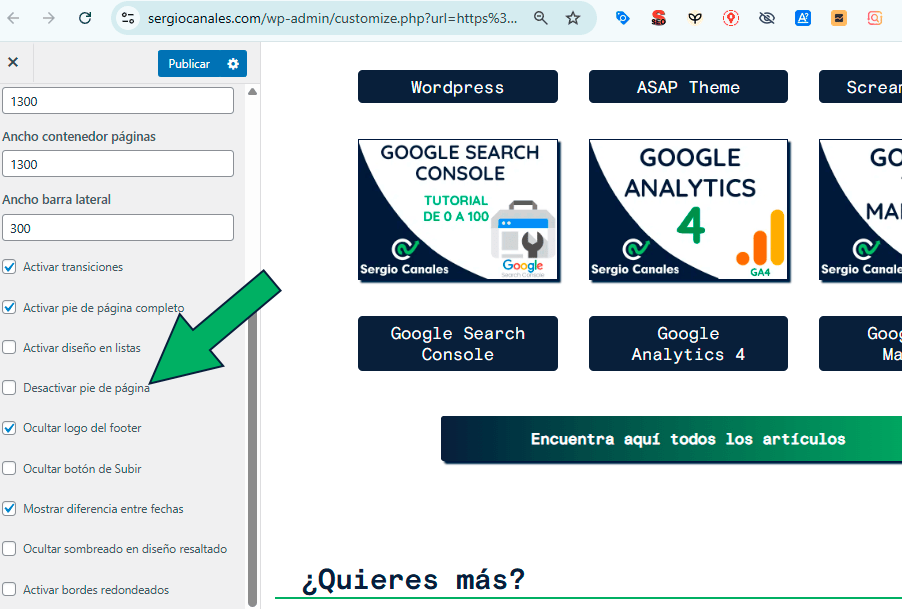Check Activar bordes redondeados

point(10,588)
